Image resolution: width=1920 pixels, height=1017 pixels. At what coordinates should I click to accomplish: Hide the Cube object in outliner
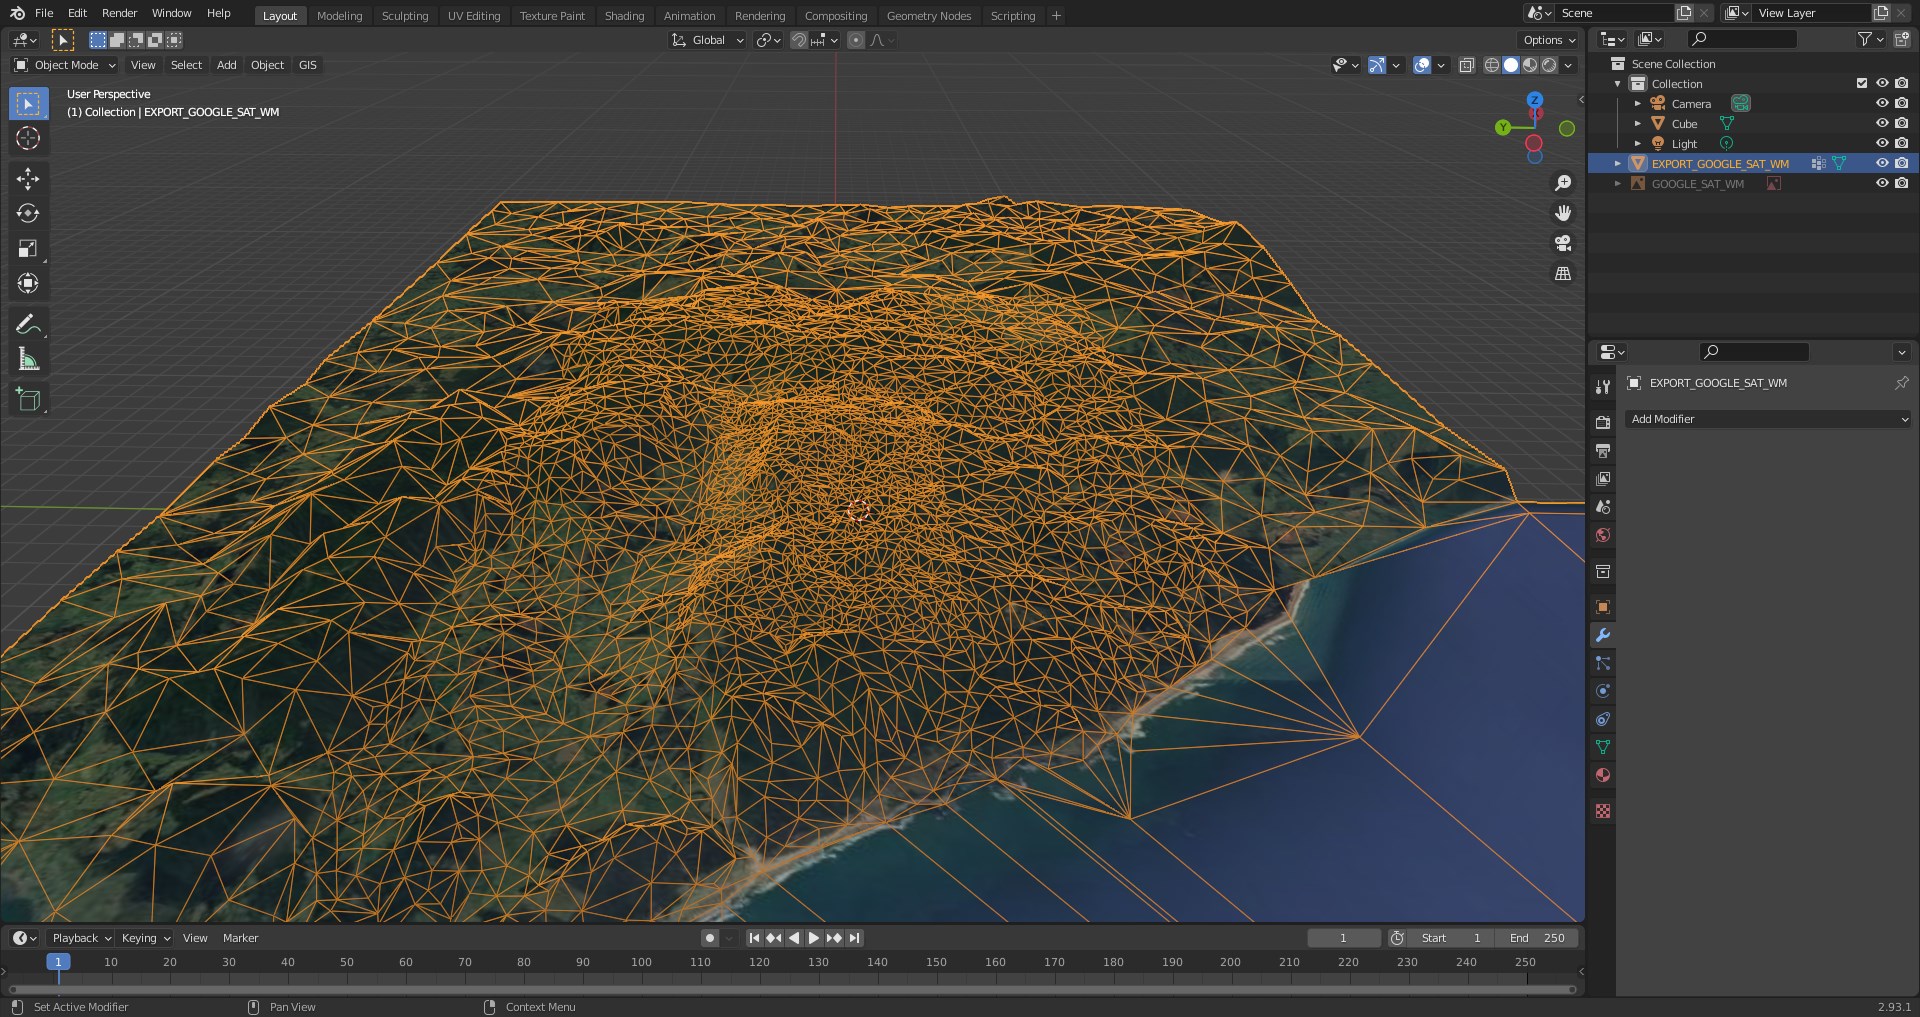(1881, 124)
